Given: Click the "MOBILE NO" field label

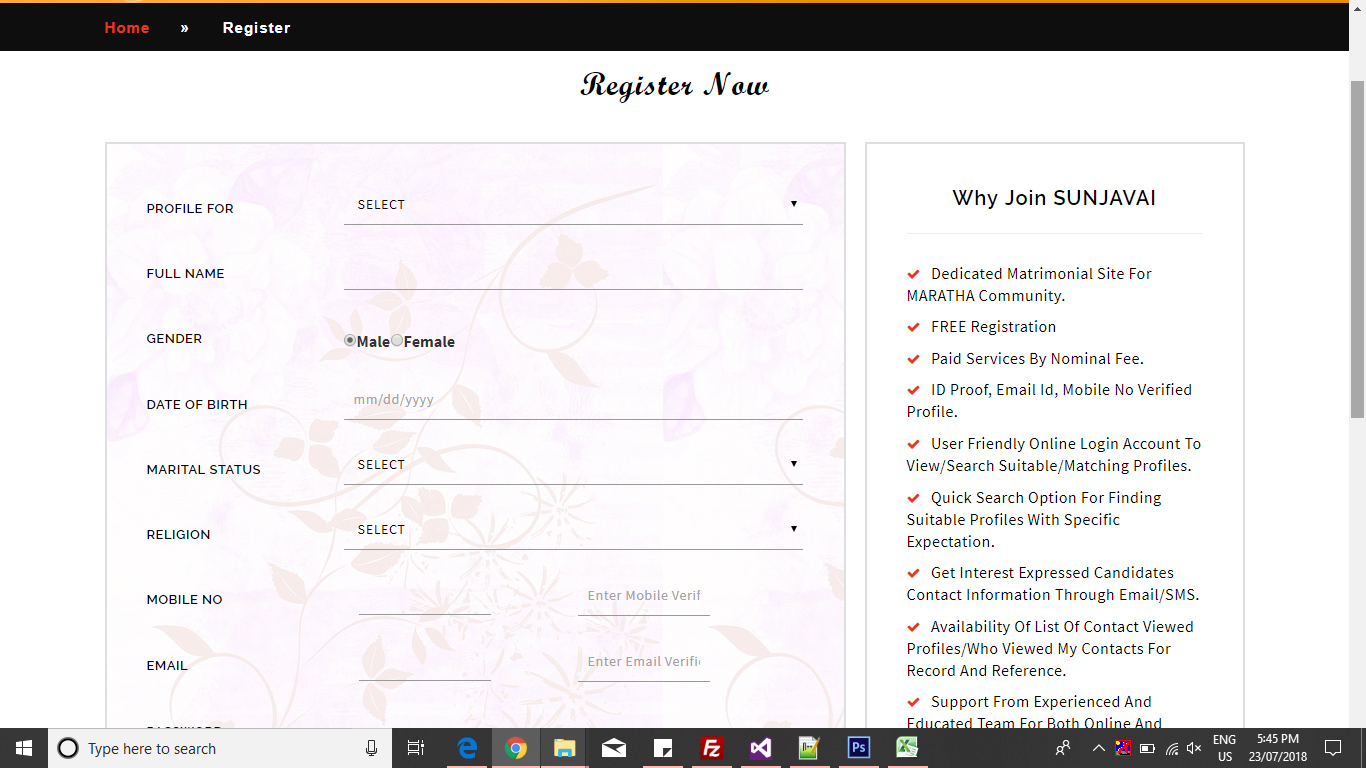Looking at the screenshot, I should point(184,600).
